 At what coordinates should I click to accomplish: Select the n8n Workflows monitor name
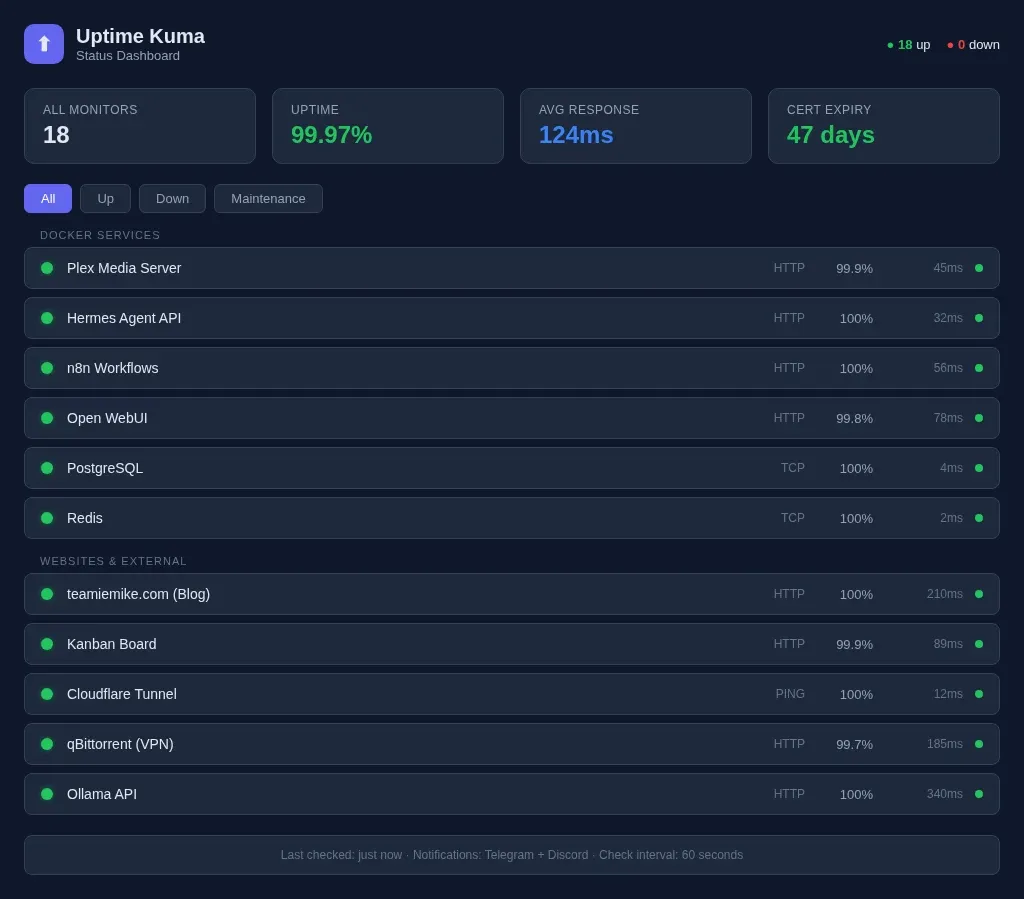[x=112, y=368]
